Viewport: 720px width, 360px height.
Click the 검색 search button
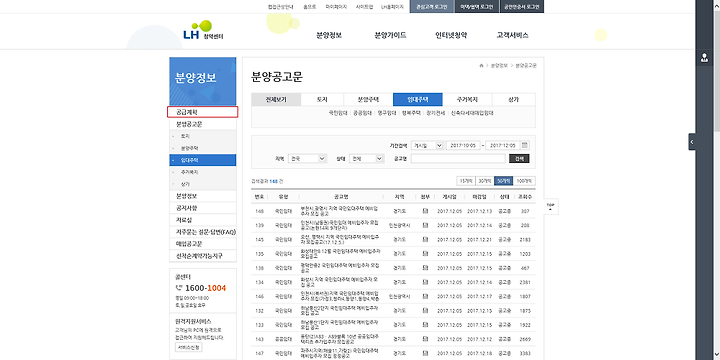click(x=519, y=158)
